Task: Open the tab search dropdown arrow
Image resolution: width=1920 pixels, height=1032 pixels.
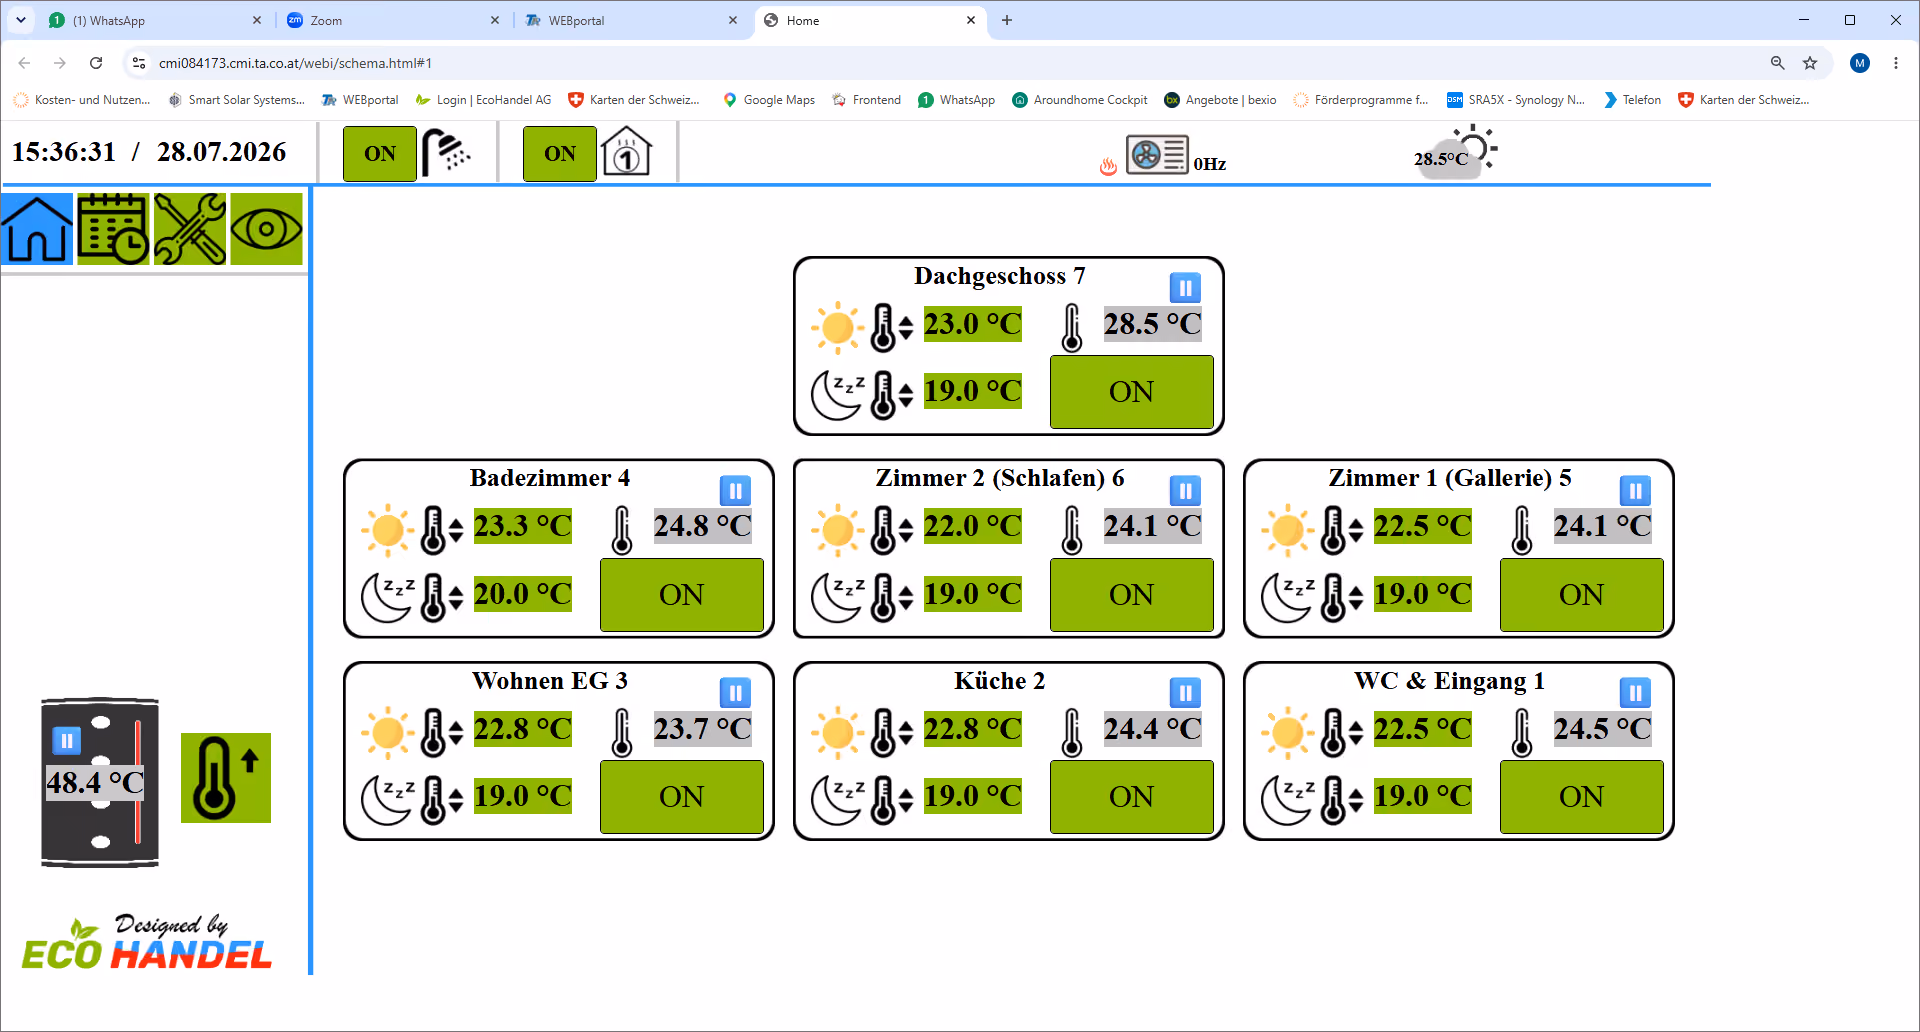Action: tap(20, 20)
